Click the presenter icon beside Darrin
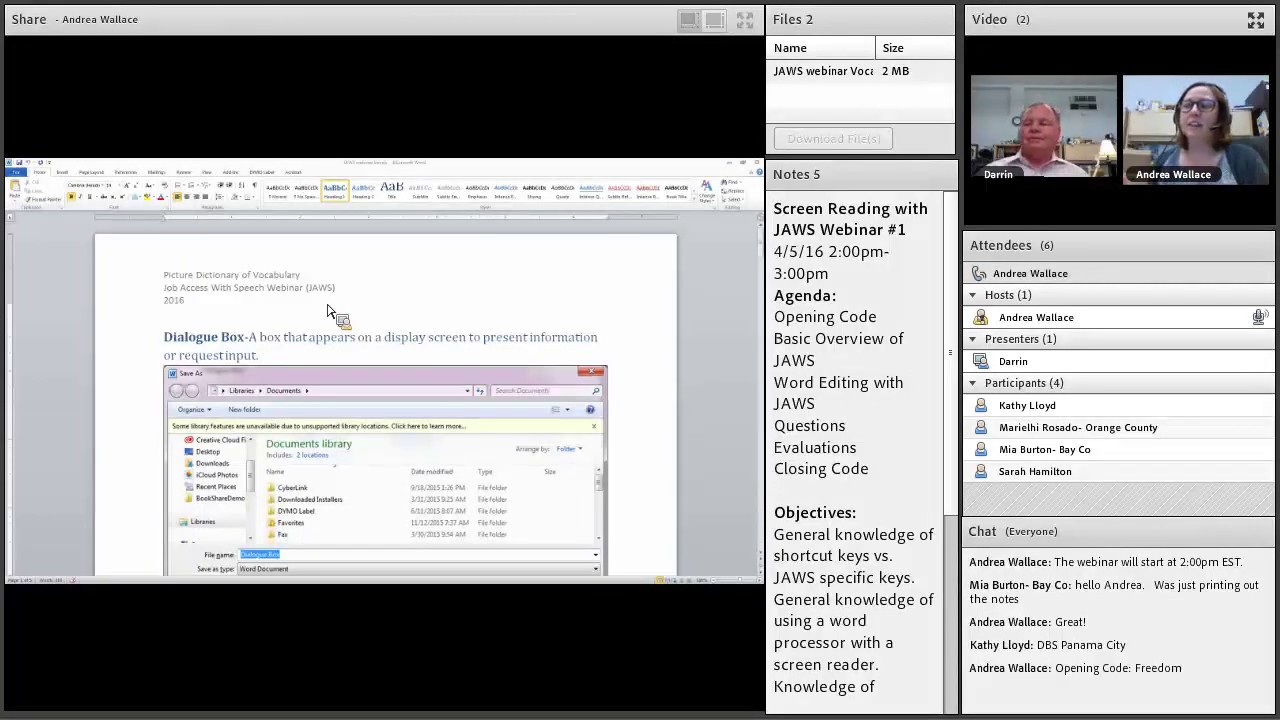1280x720 pixels. tap(981, 361)
